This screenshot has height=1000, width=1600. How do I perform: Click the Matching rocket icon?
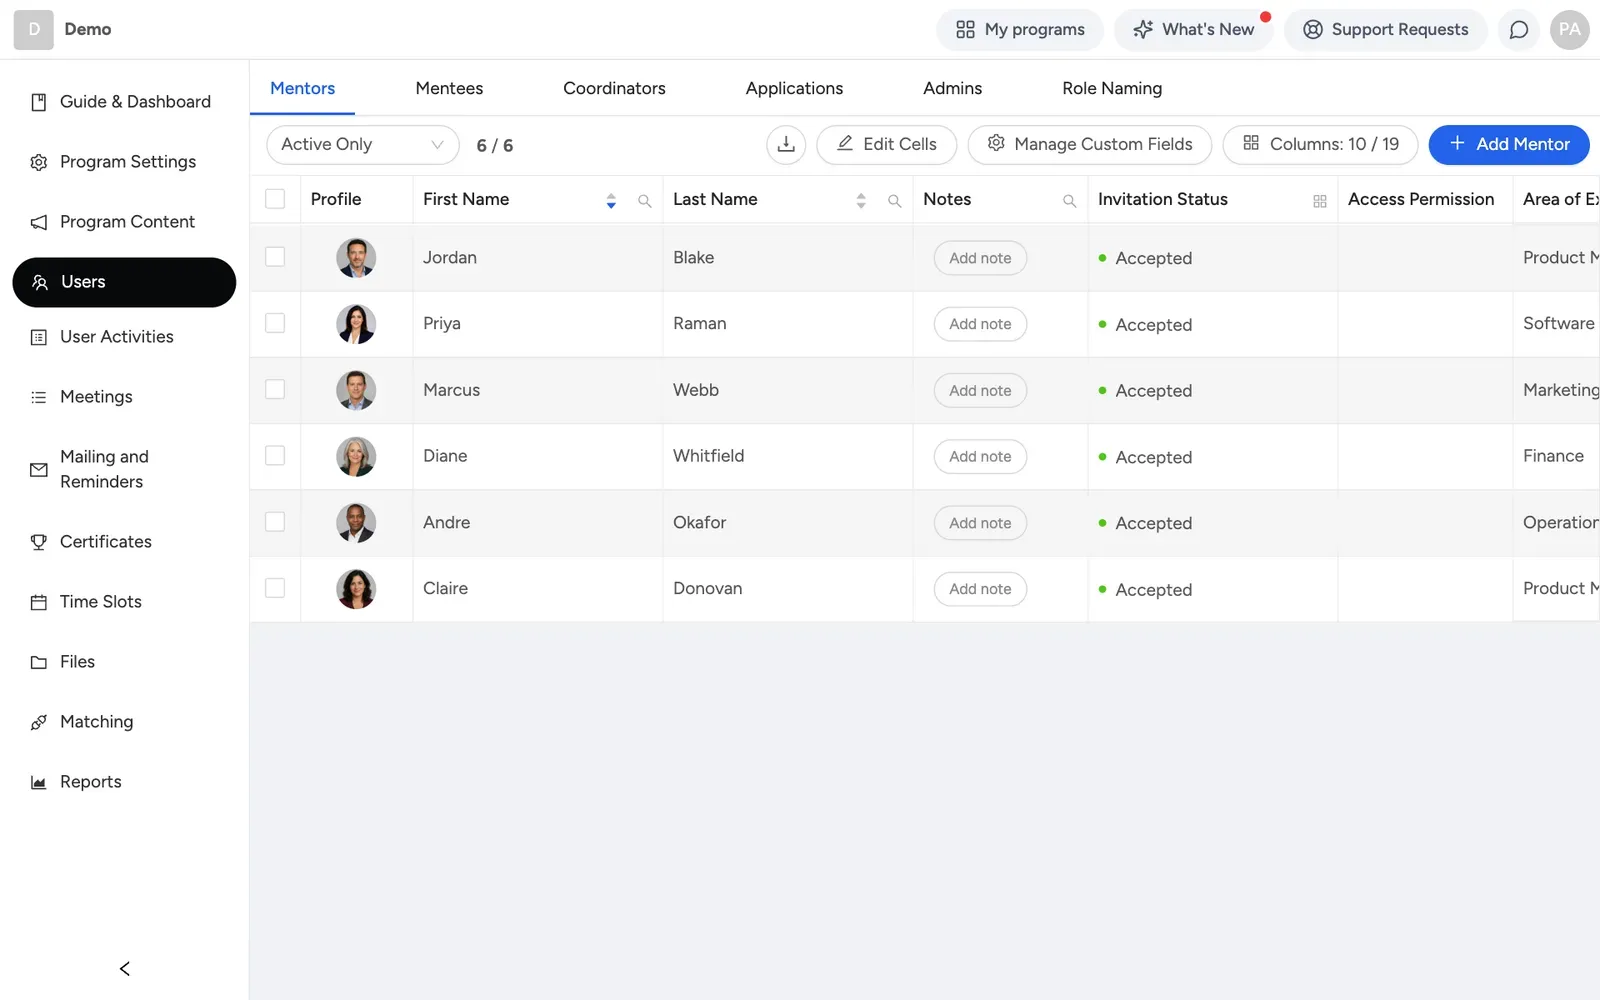pyautogui.click(x=39, y=722)
